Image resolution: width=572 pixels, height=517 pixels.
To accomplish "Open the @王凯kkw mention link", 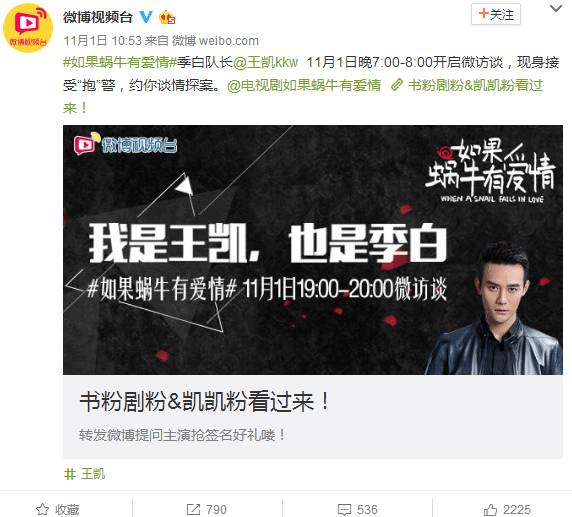I will pyautogui.click(x=266, y=62).
